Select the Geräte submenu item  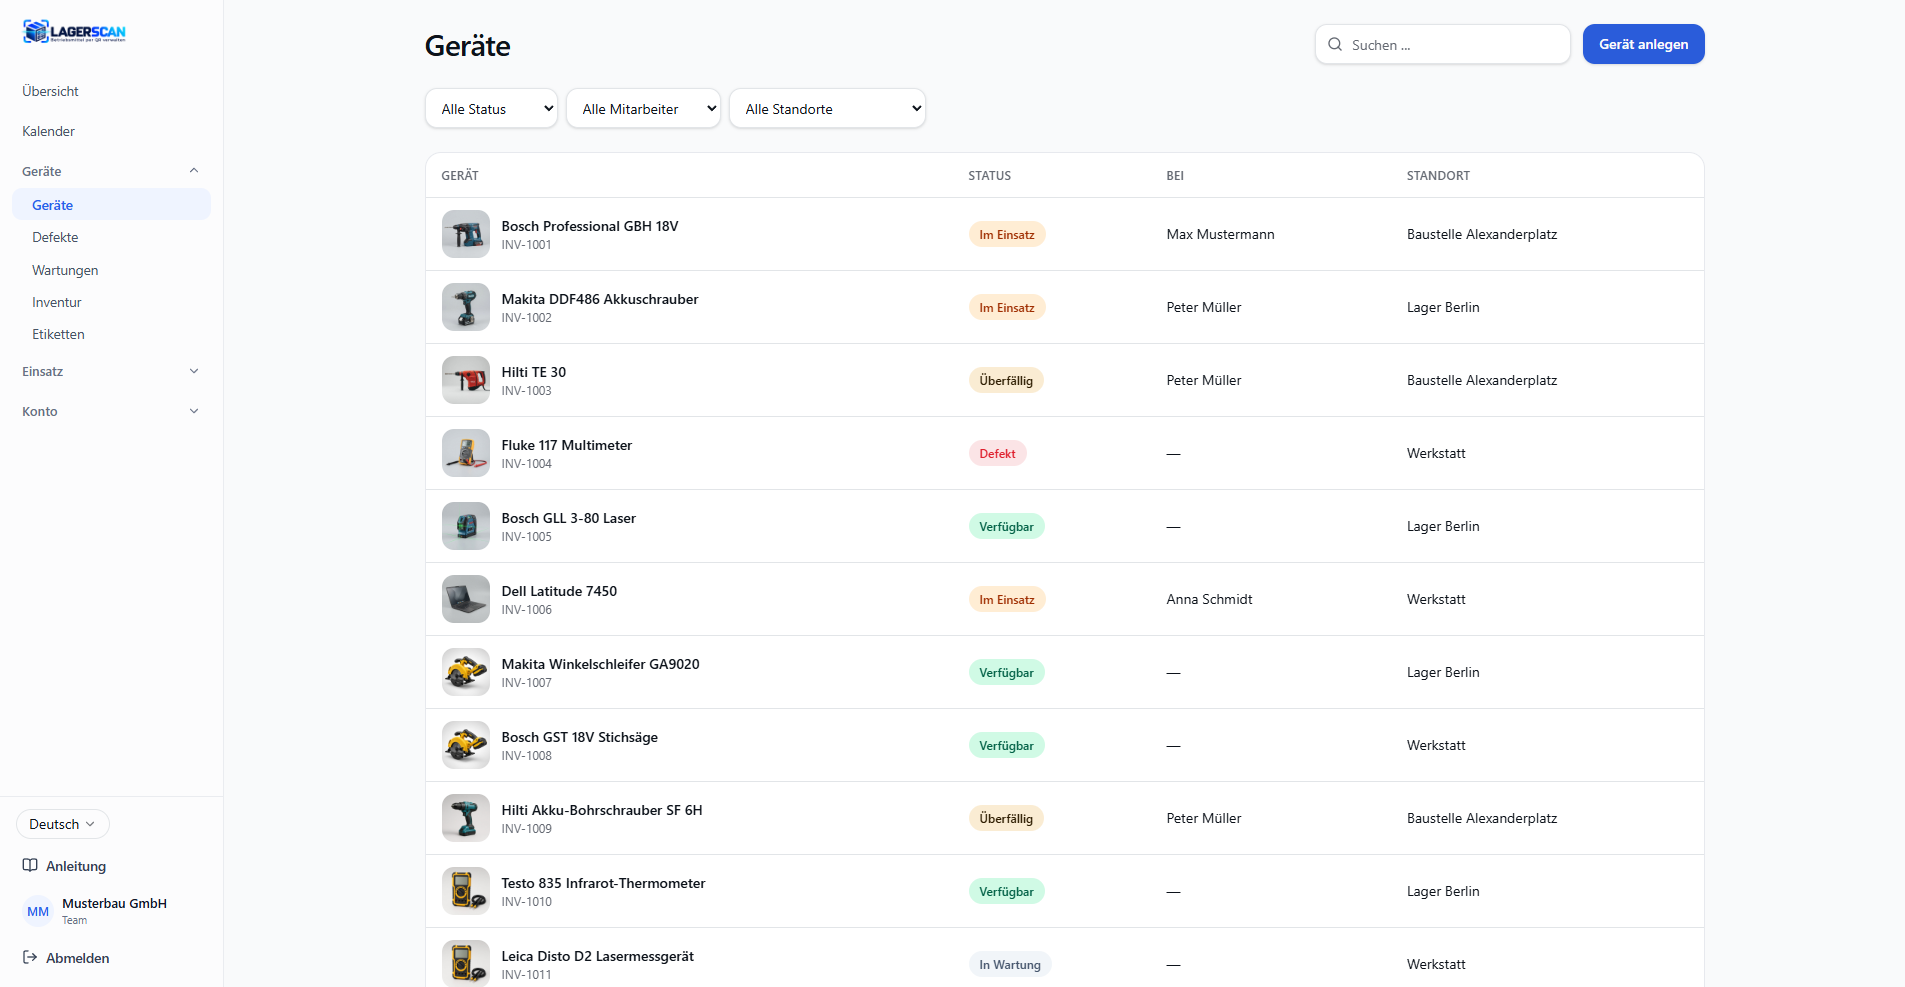[x=111, y=204]
